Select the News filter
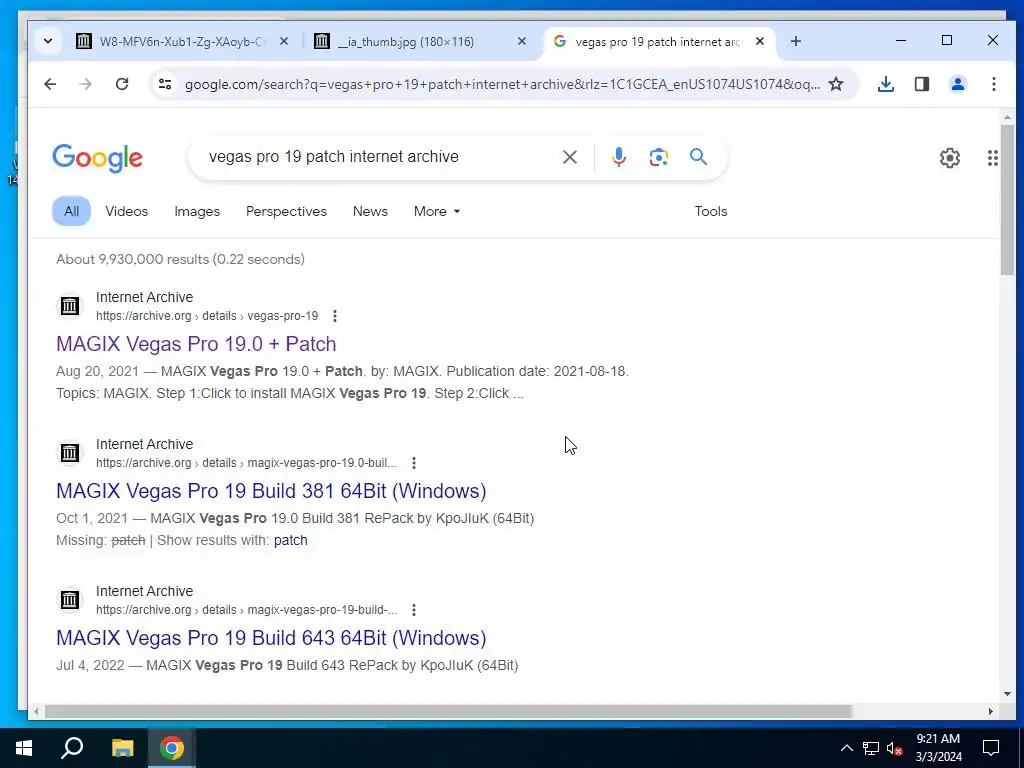Image resolution: width=1024 pixels, height=768 pixels. (x=370, y=212)
